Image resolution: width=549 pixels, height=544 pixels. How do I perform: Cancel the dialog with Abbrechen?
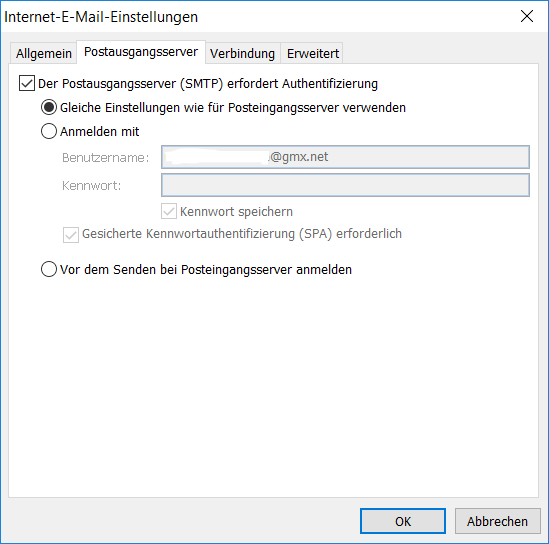click(497, 521)
